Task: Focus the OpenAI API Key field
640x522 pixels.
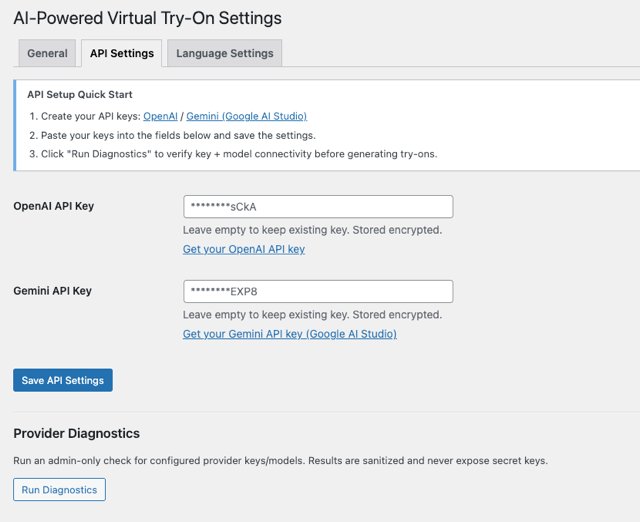Action: [318, 207]
